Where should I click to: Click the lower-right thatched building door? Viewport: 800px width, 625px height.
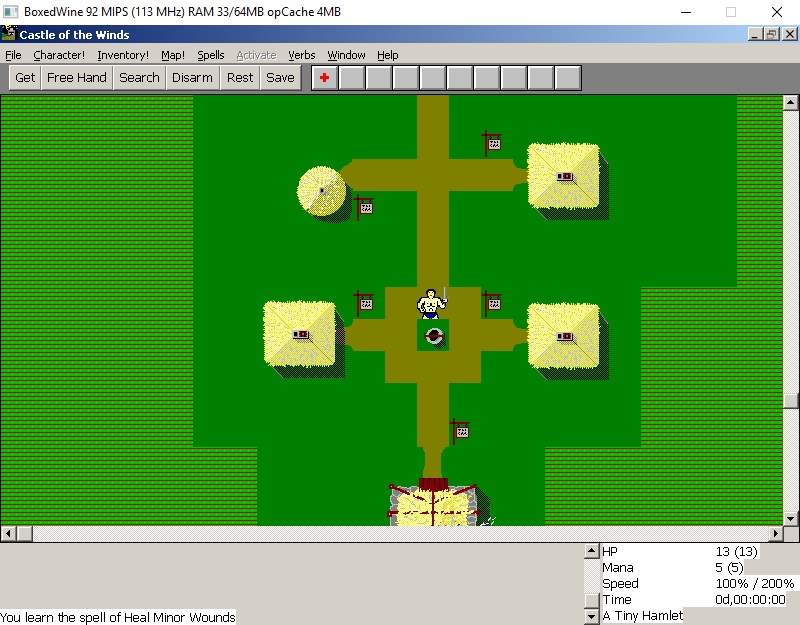565,336
